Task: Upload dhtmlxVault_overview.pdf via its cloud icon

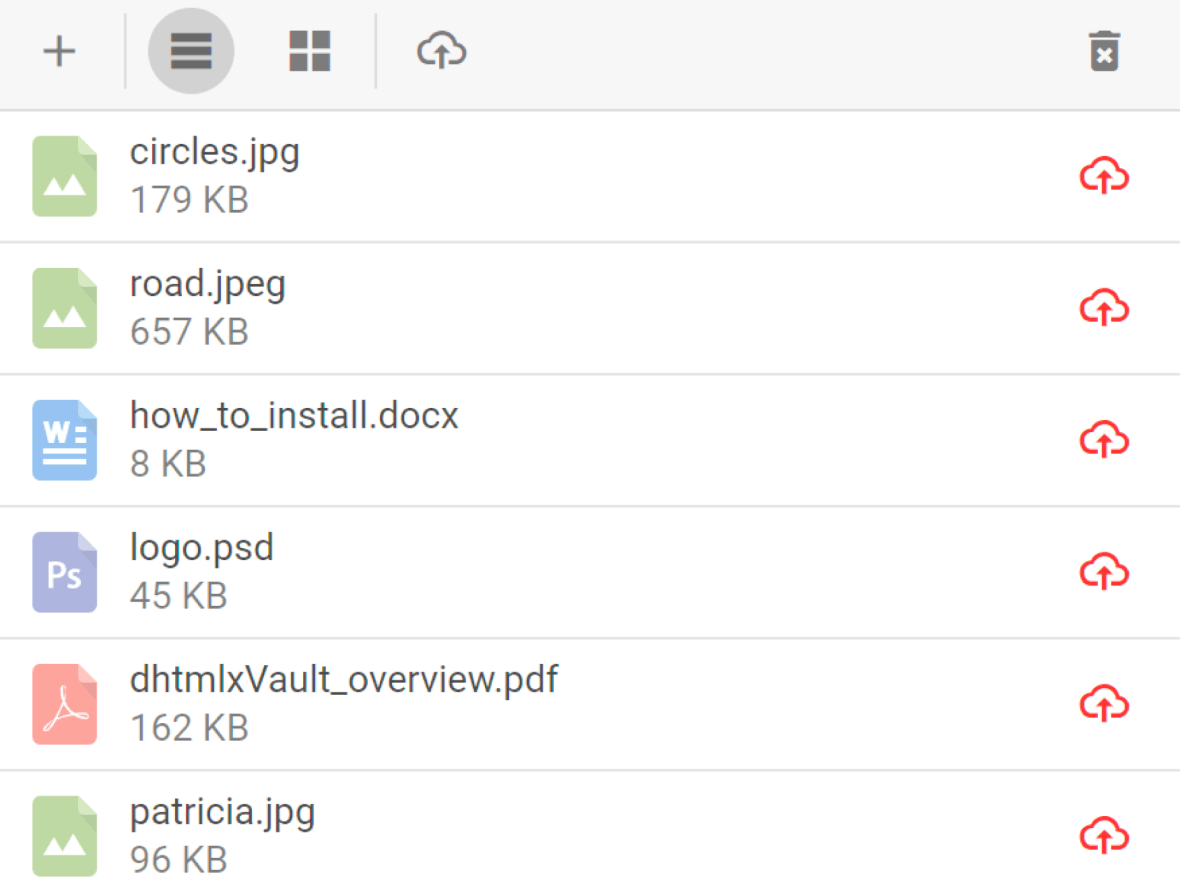Action: [x=1104, y=705]
